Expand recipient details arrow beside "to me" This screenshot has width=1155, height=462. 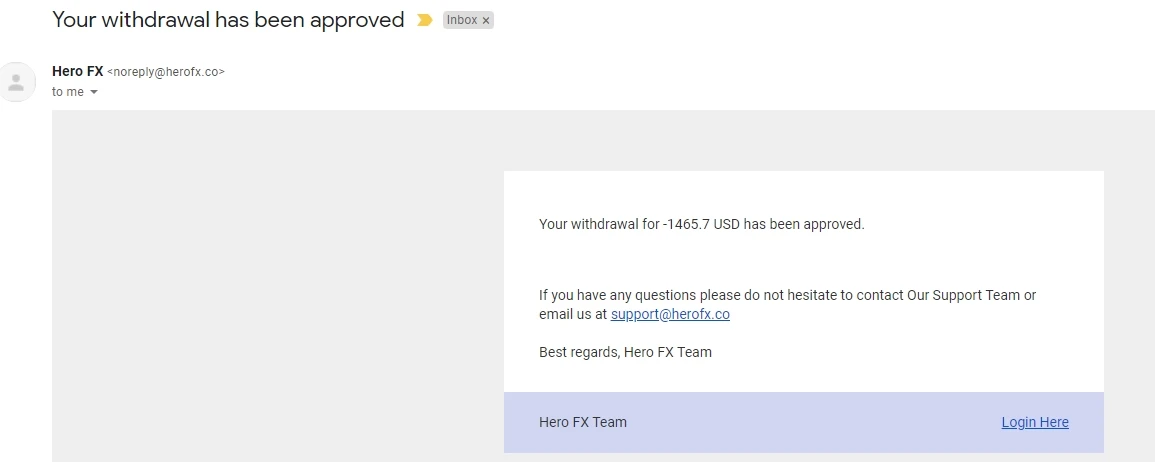pos(94,92)
